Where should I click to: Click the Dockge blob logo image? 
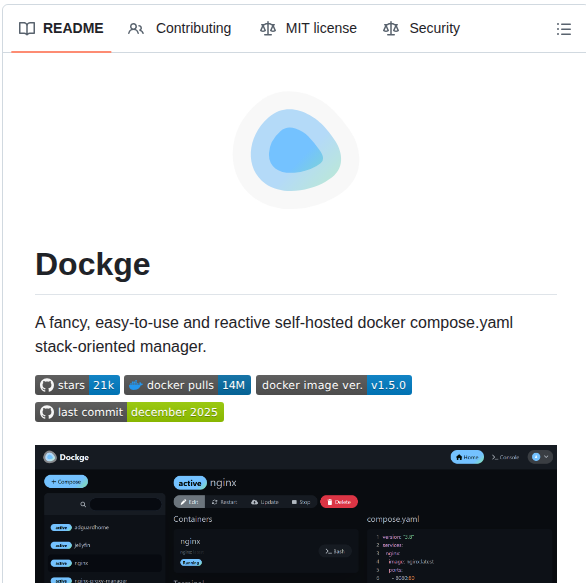tap(296, 150)
